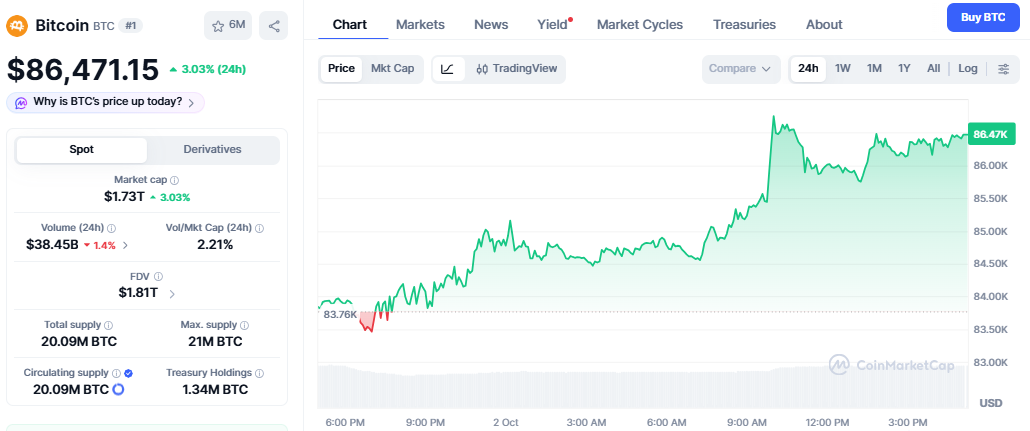This screenshot has height=431, width=1030.
Task: Switch to TradingView candlestick chart
Action: 516,68
